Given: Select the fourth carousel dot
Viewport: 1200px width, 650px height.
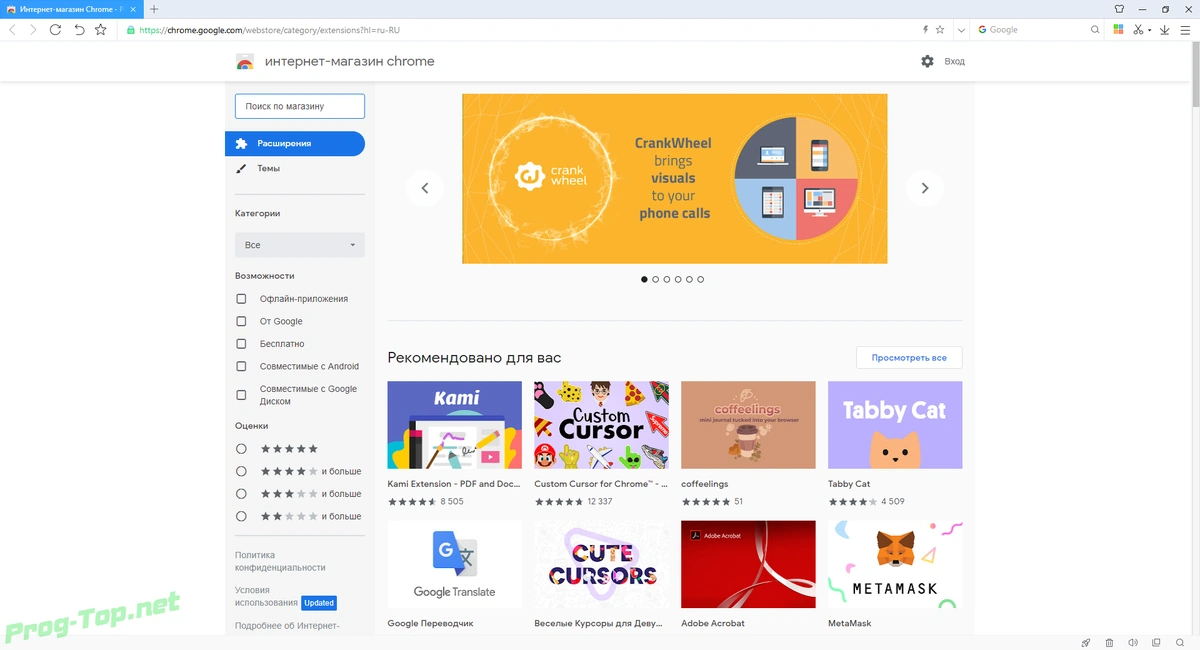Looking at the screenshot, I should click(678, 280).
